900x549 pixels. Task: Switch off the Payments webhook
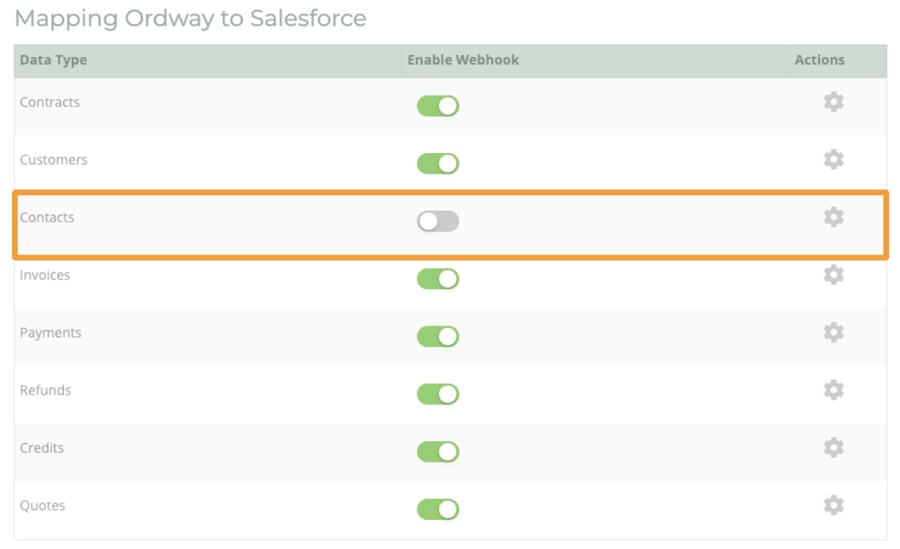click(438, 337)
